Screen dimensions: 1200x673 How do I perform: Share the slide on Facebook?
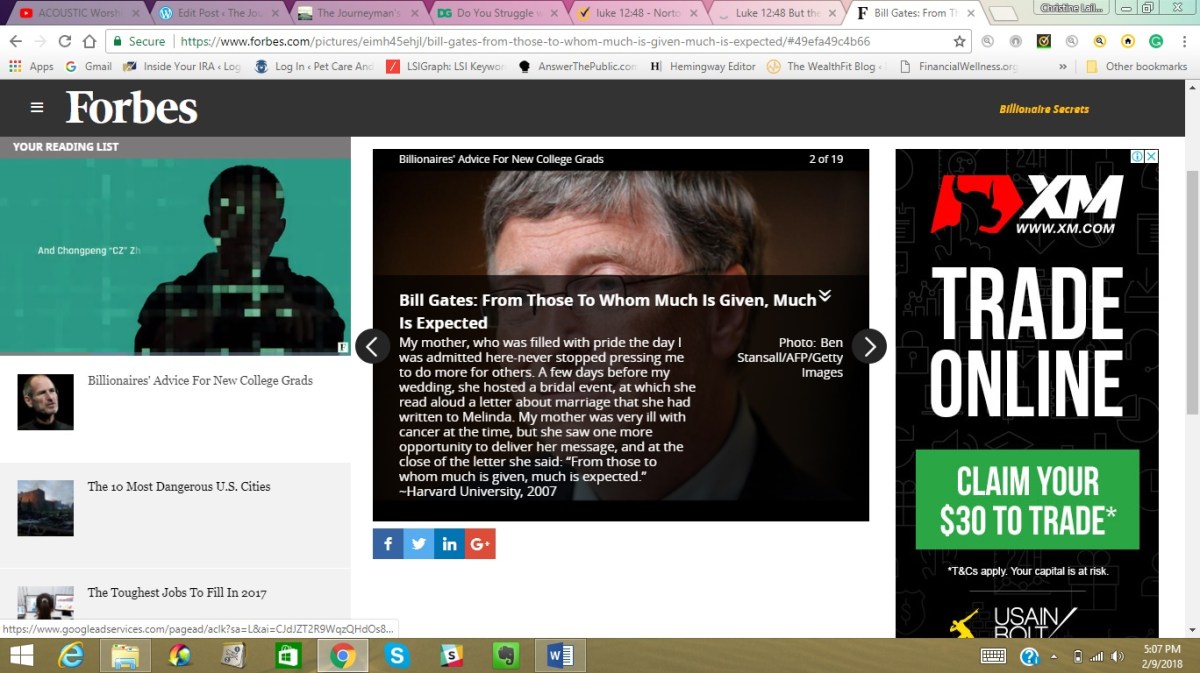[388, 544]
